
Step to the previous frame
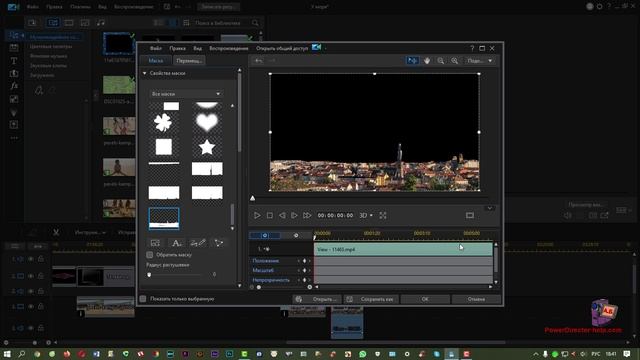(x=282, y=215)
